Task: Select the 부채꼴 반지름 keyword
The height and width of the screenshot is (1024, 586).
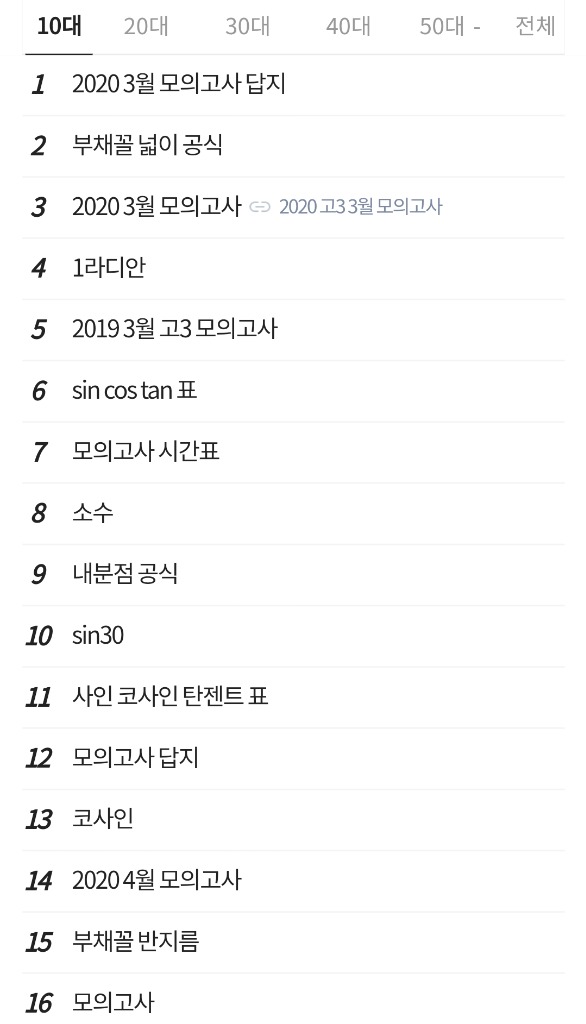Action: pyautogui.click(x=135, y=942)
